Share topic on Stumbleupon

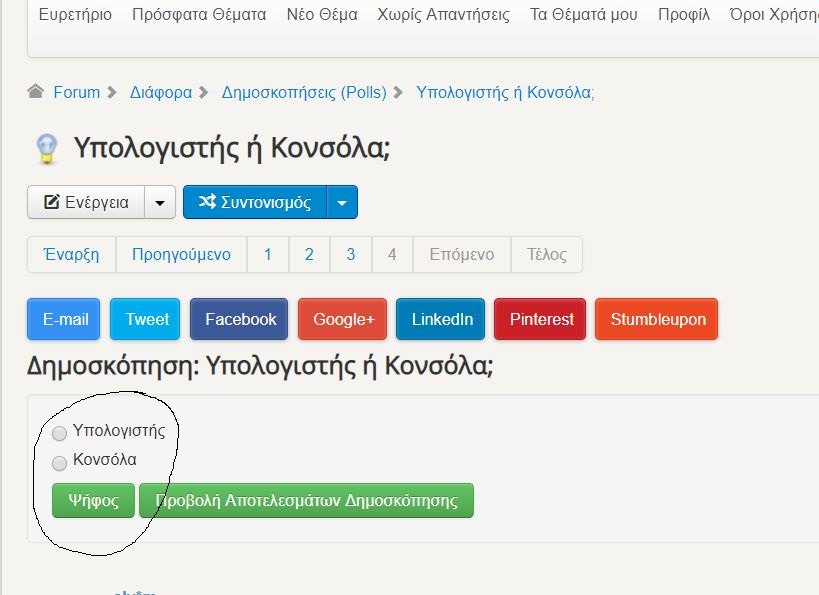click(x=657, y=320)
